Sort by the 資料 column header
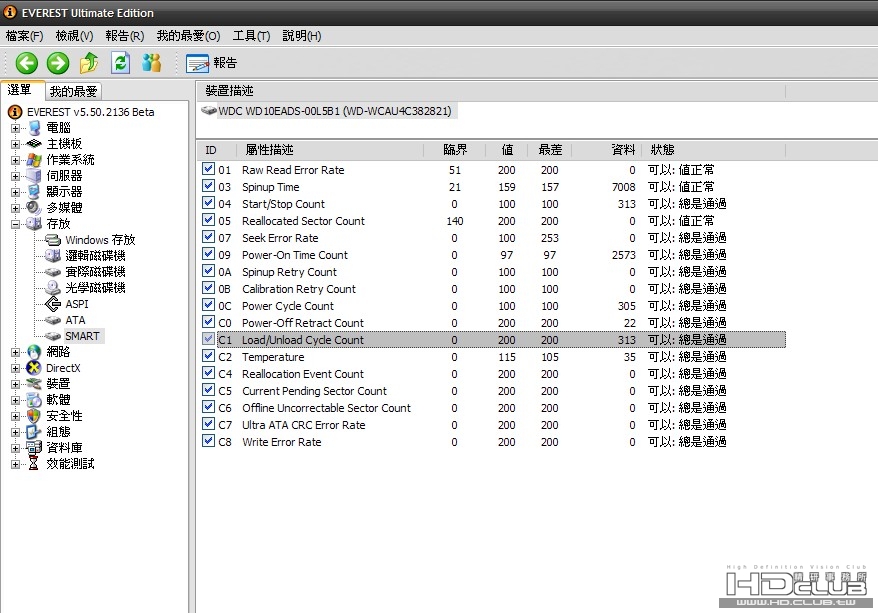Image resolution: width=878 pixels, height=613 pixels. pyautogui.click(x=606, y=150)
